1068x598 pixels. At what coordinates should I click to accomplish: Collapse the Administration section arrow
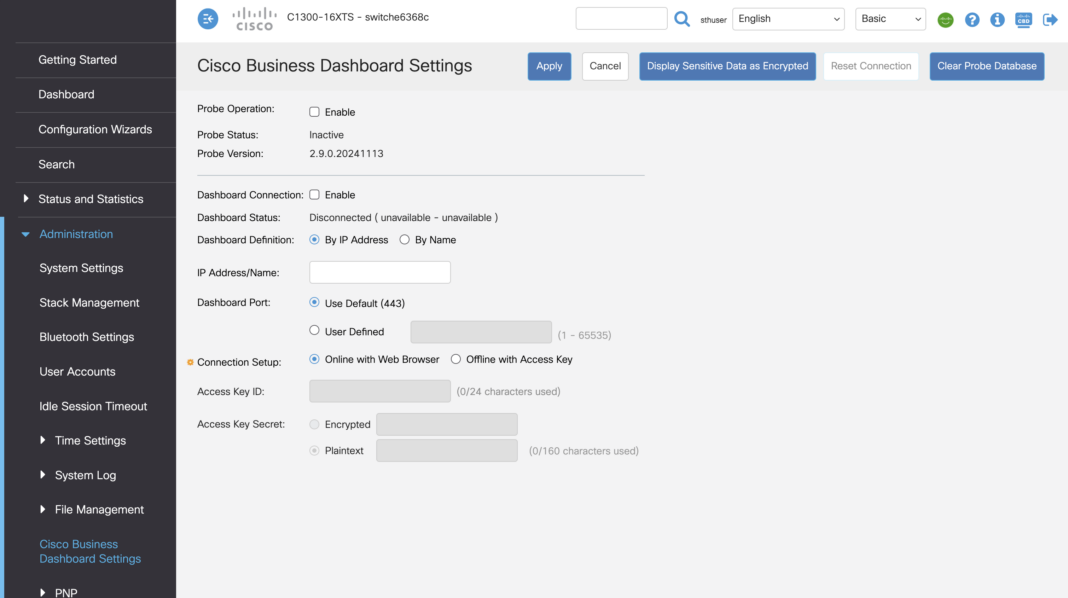point(25,234)
